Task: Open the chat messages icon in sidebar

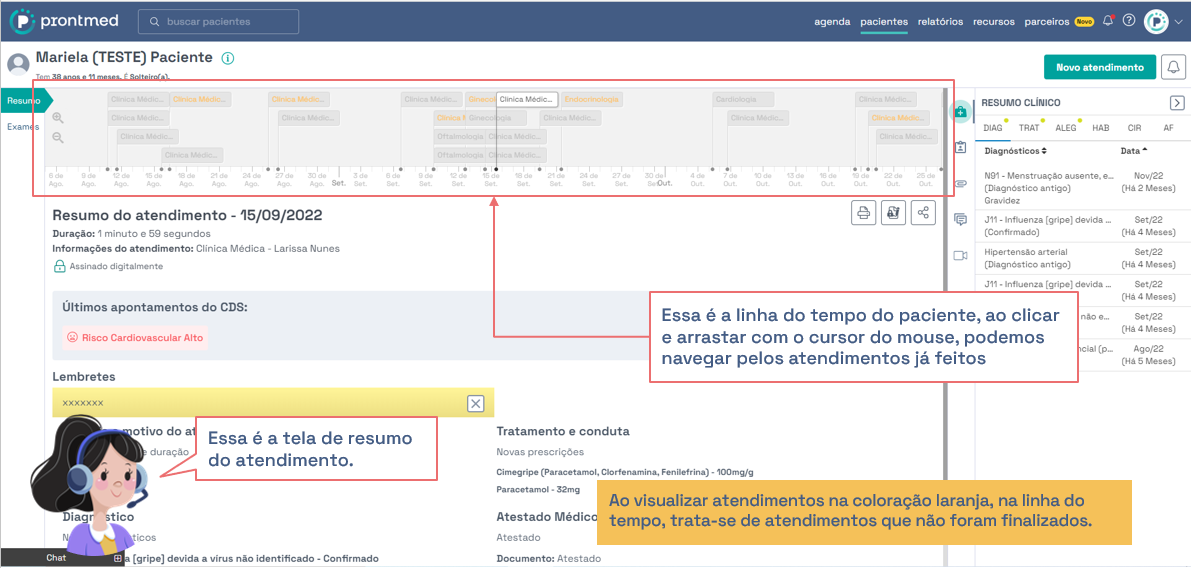Action: [x=961, y=219]
